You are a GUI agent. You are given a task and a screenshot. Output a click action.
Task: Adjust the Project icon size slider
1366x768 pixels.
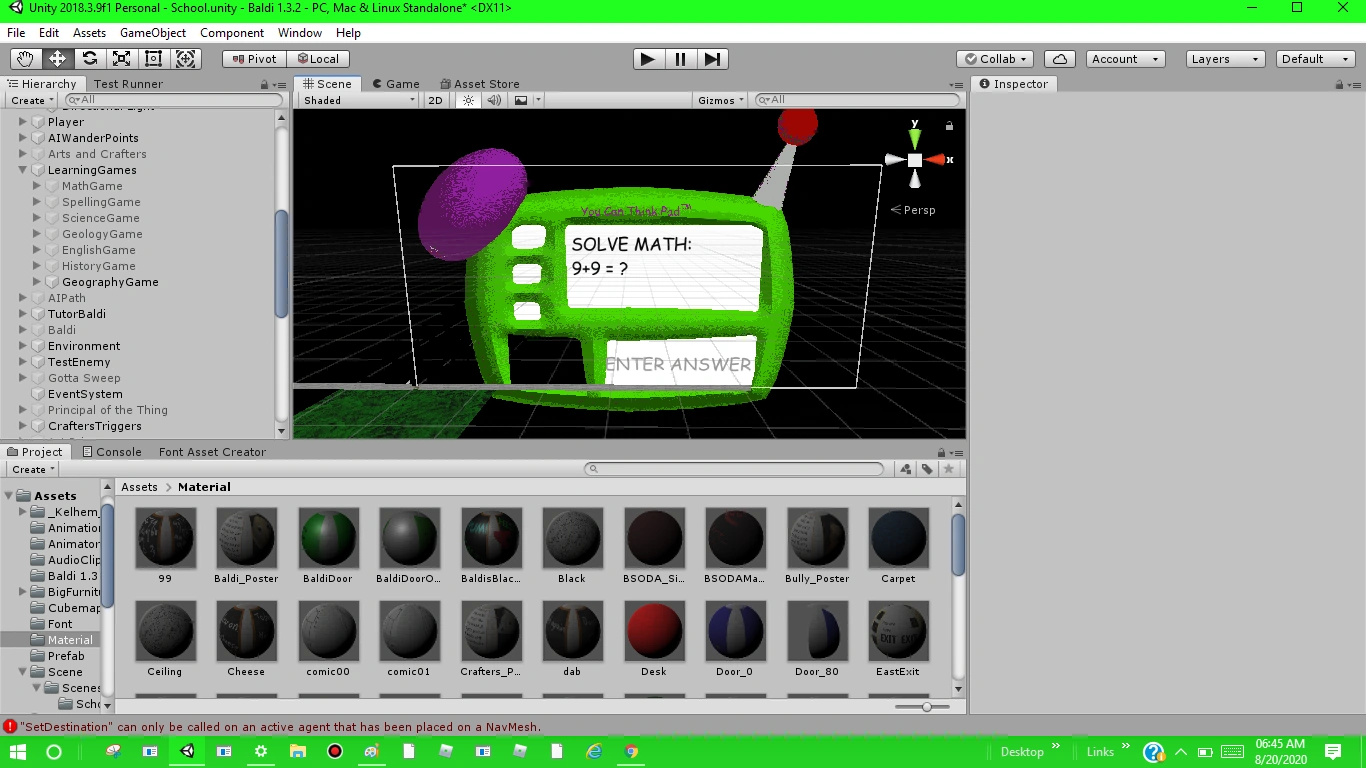(927, 707)
